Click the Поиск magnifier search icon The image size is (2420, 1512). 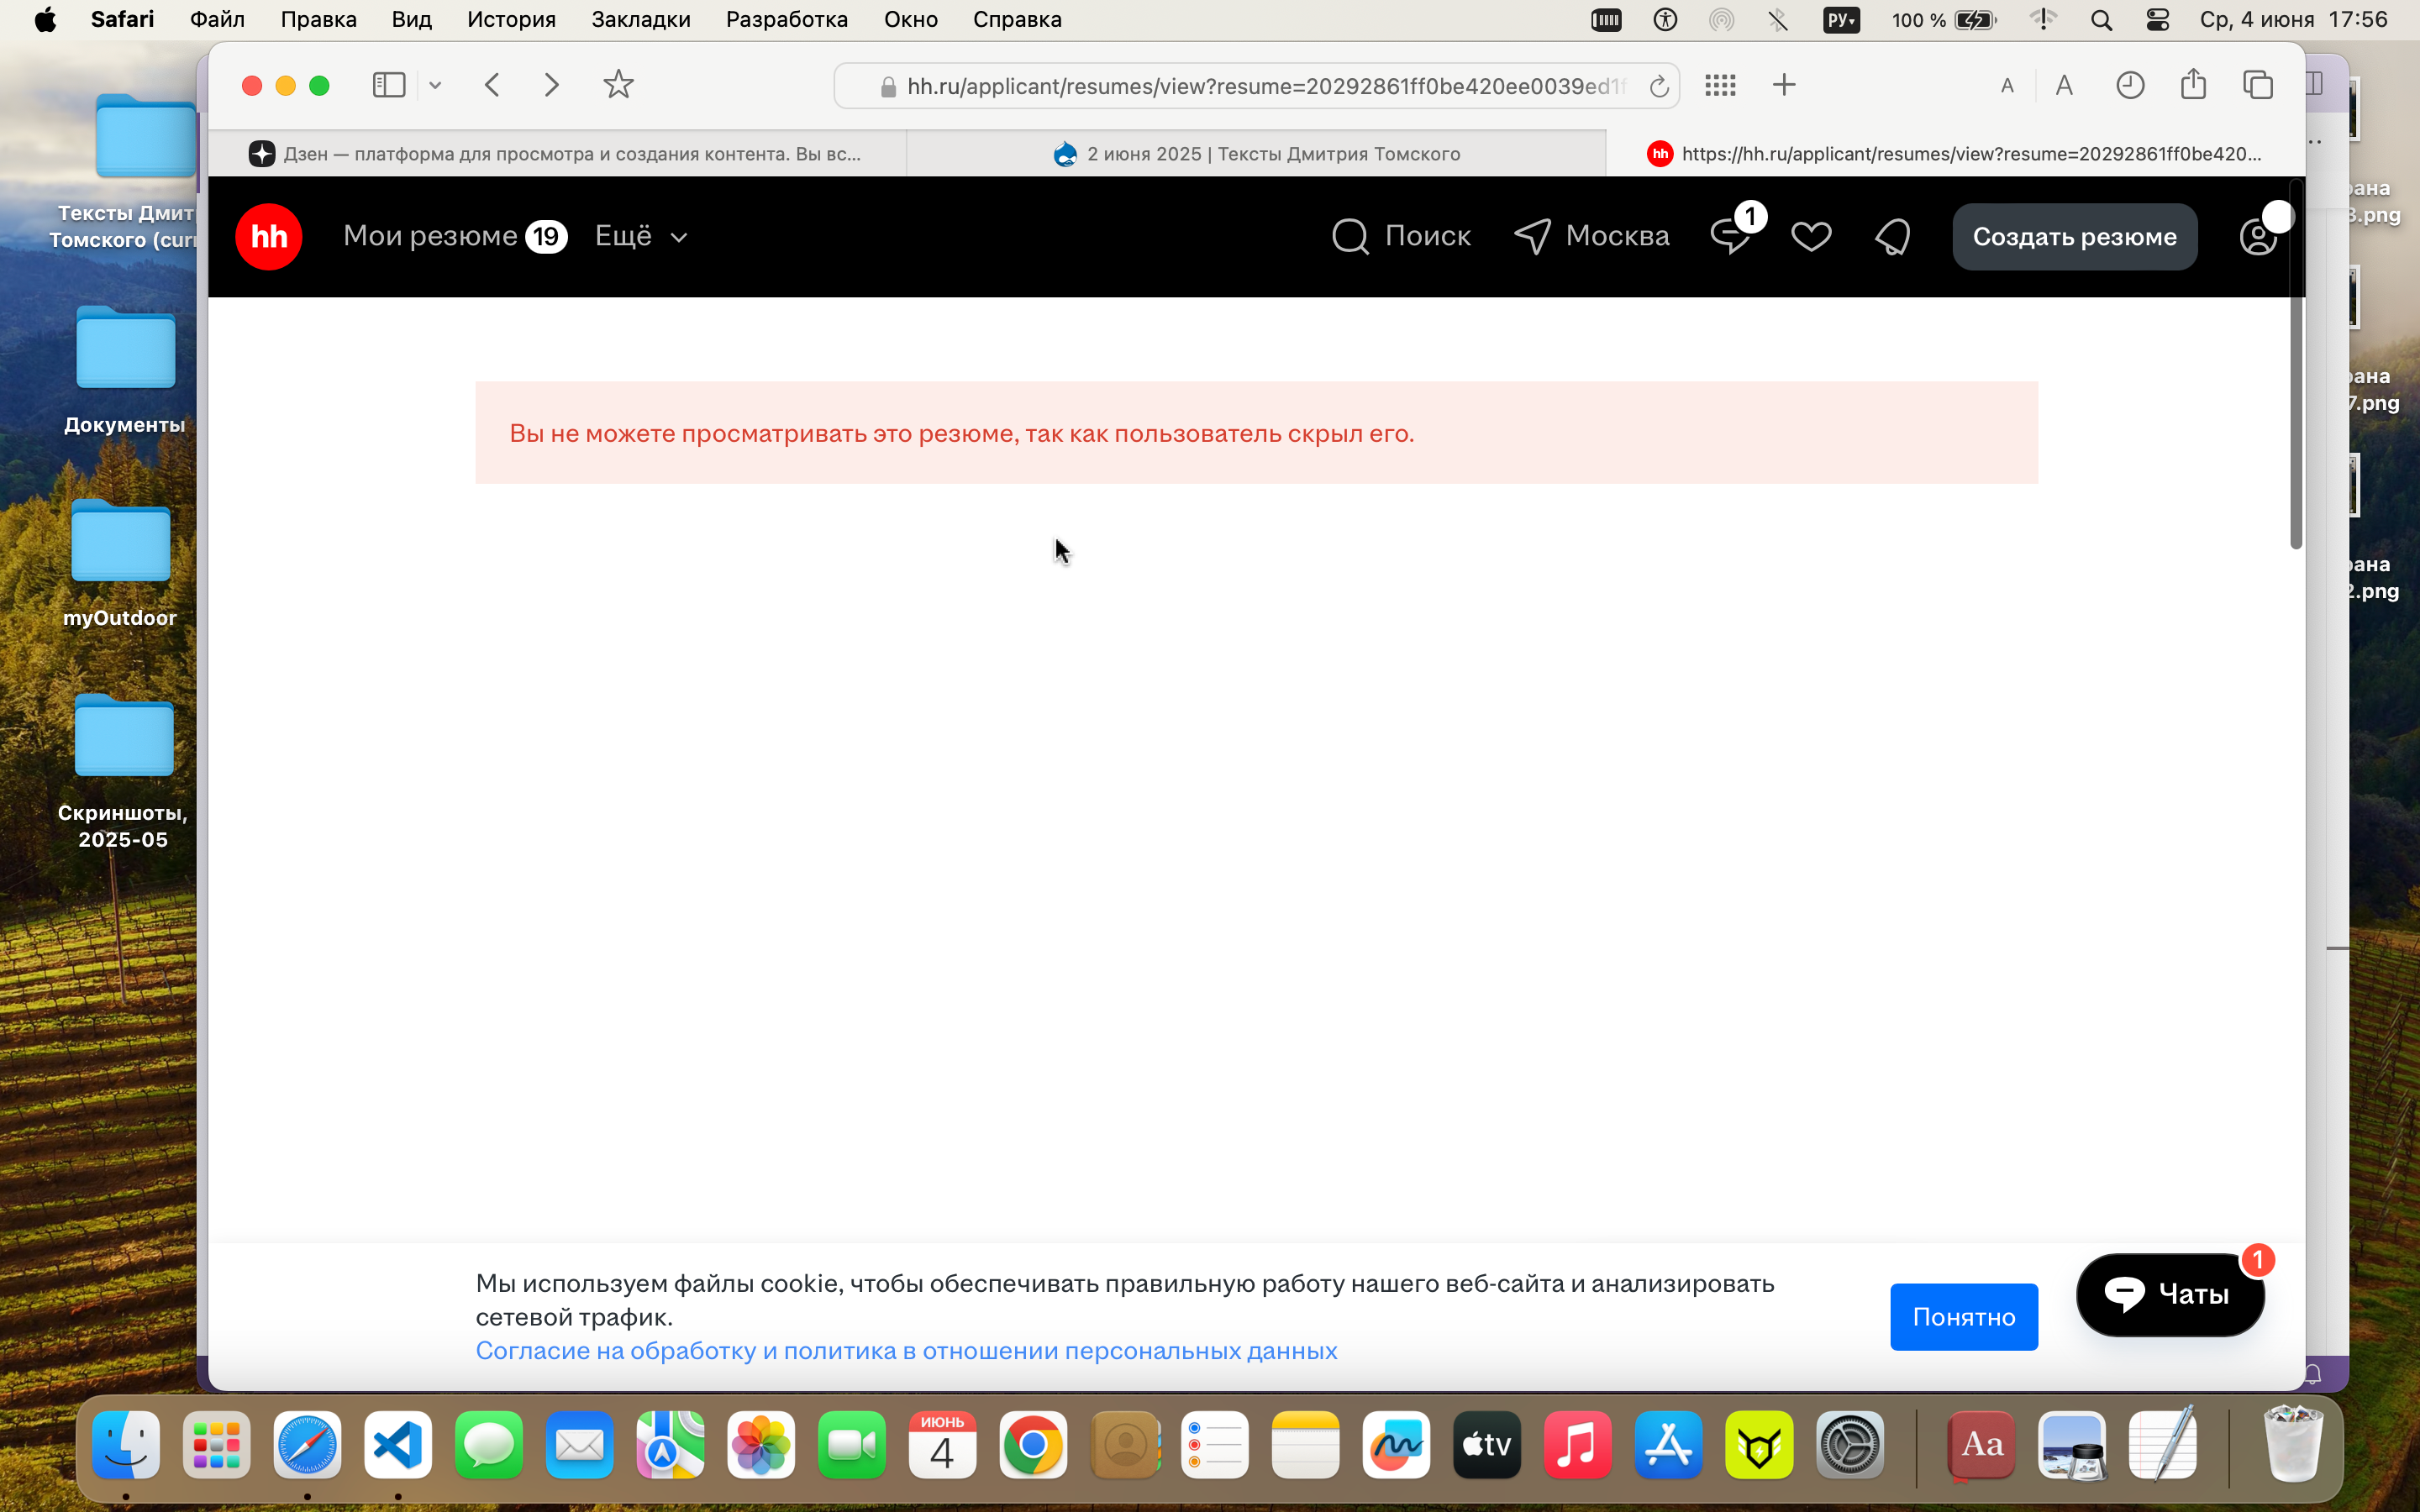pos(1350,237)
